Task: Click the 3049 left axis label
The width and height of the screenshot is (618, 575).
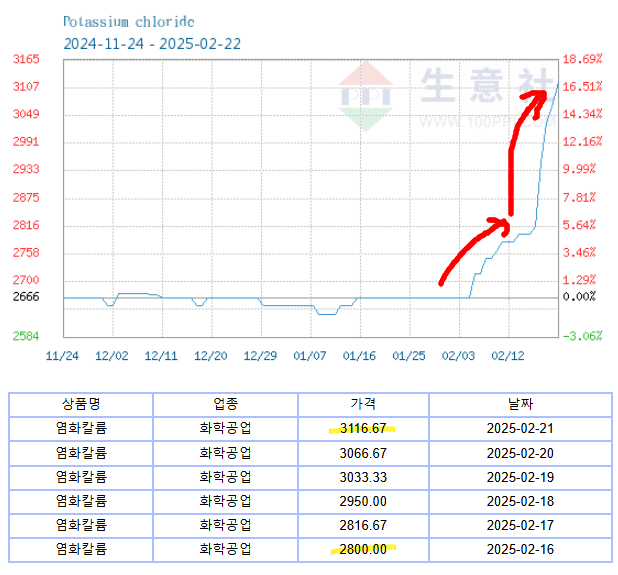Action: [x=26, y=114]
